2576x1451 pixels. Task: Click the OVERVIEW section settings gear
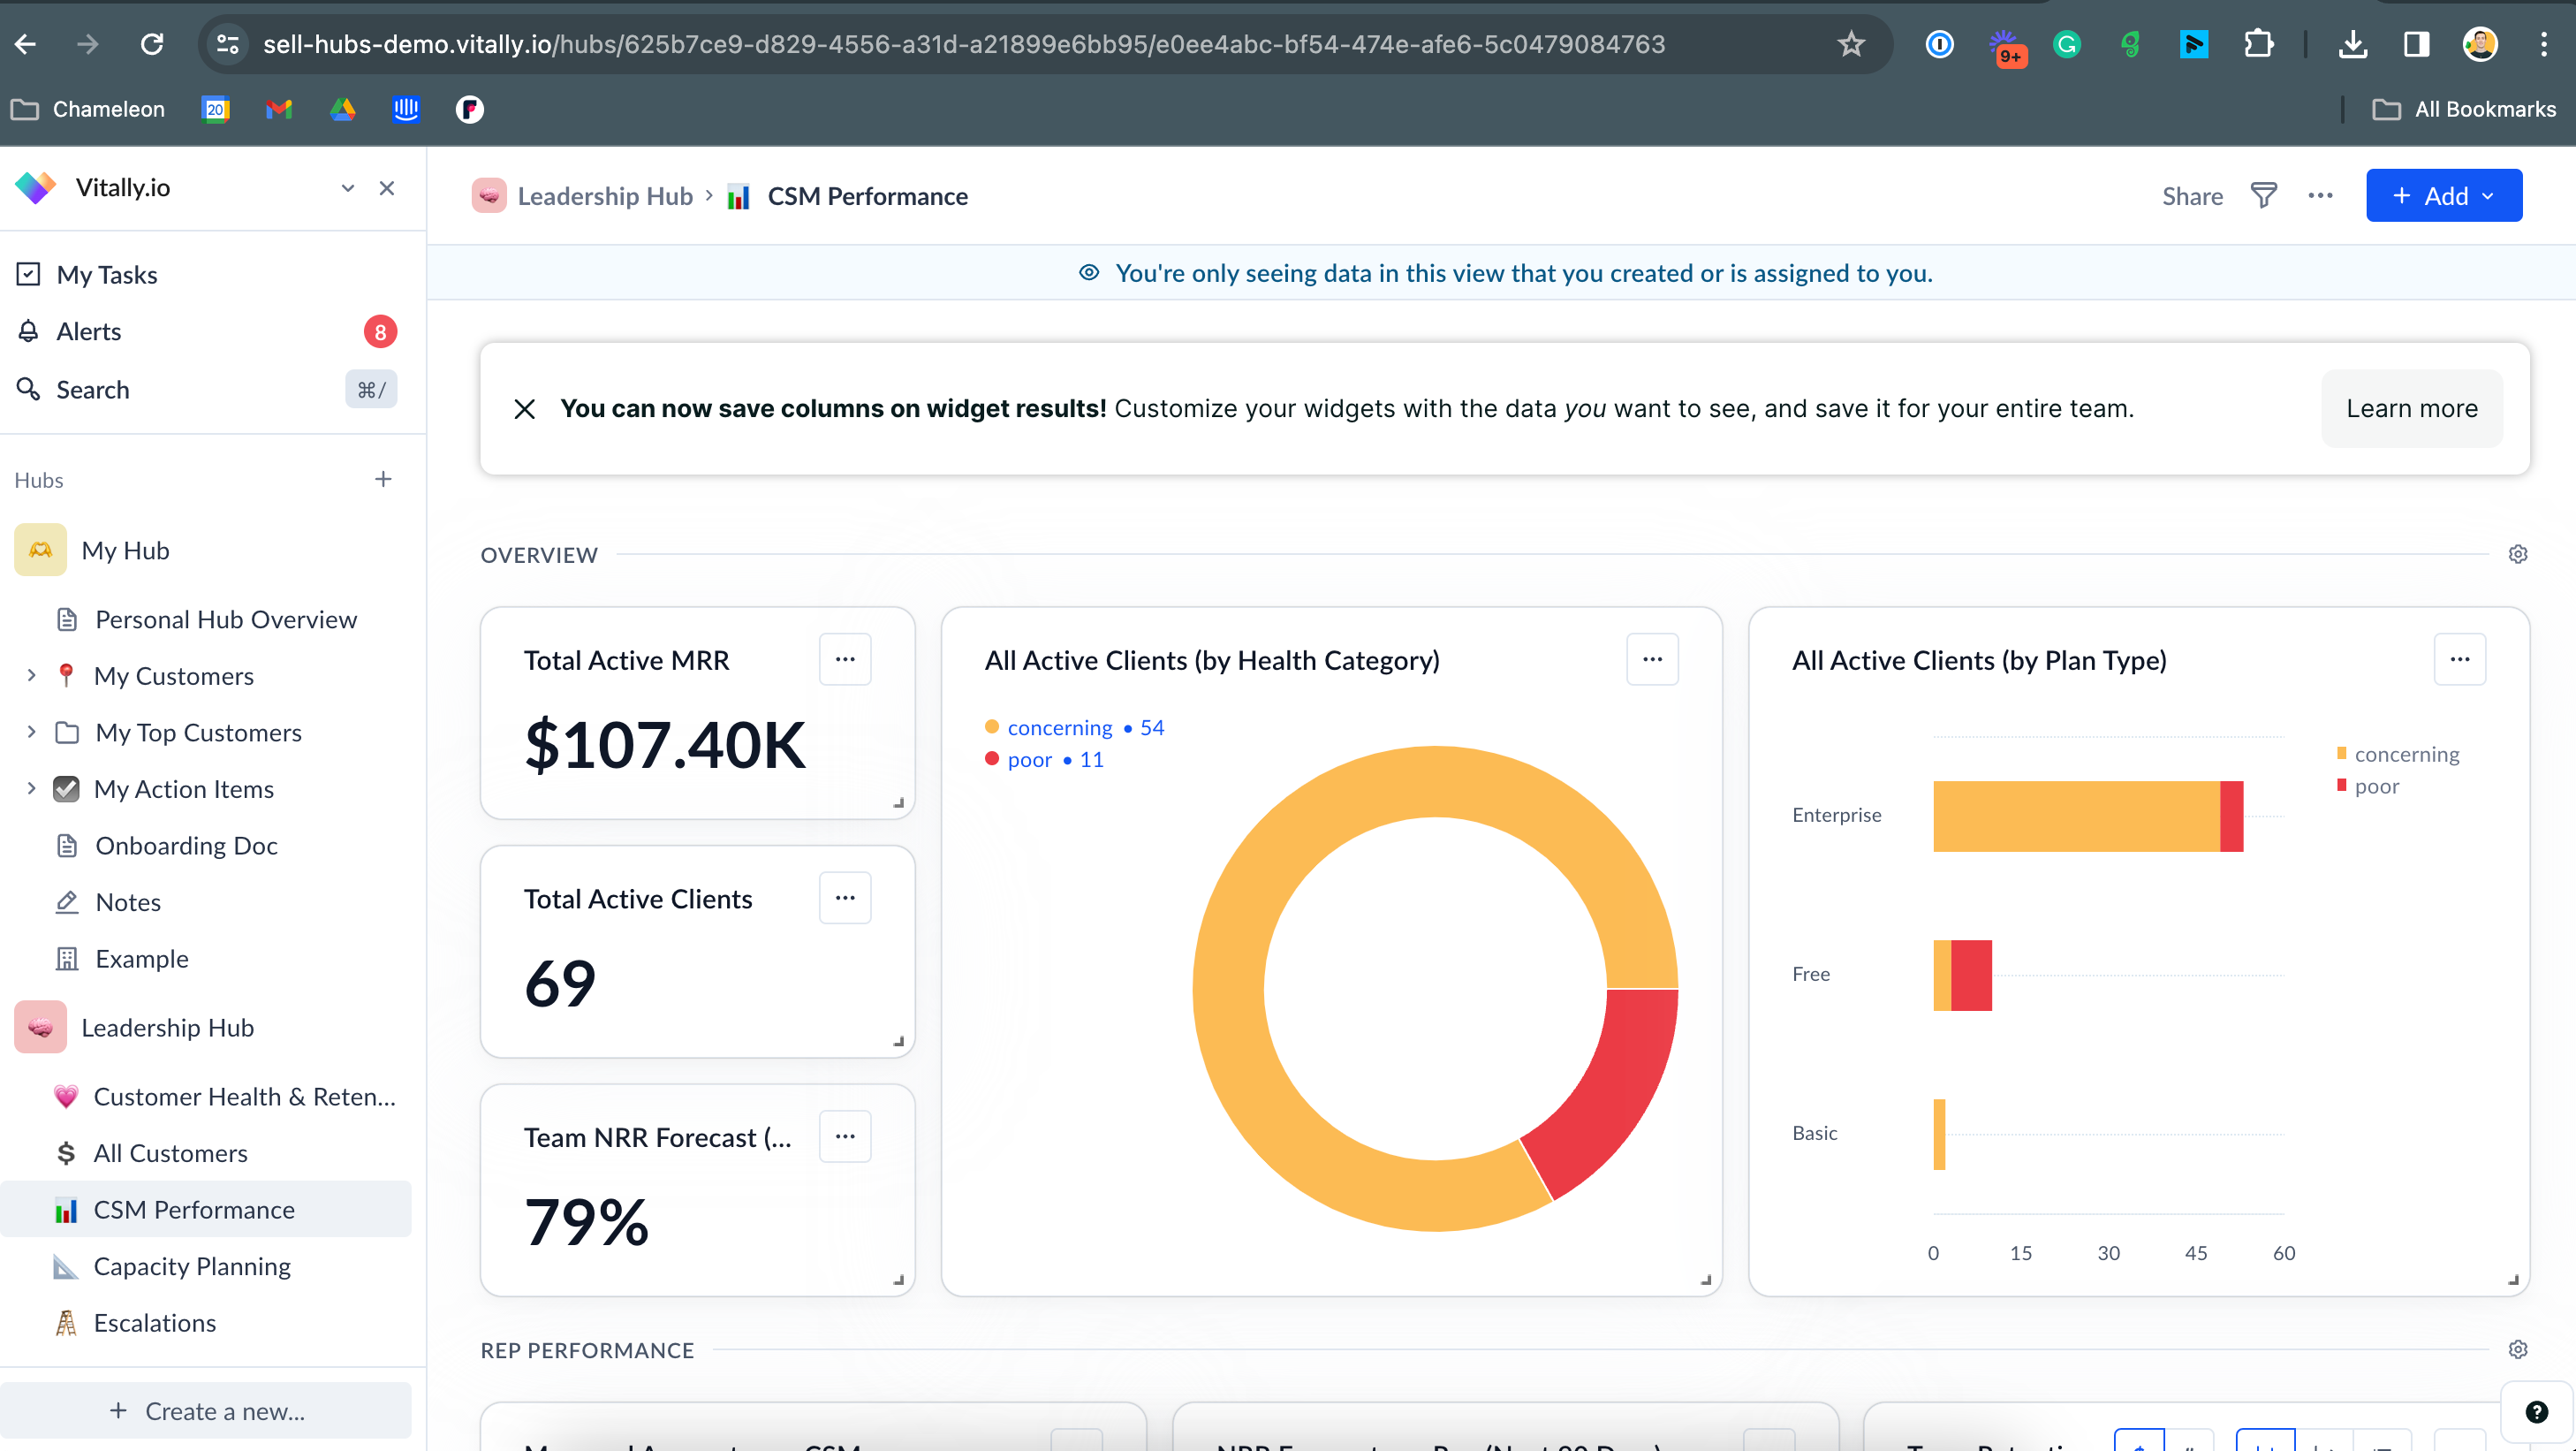coord(2517,554)
